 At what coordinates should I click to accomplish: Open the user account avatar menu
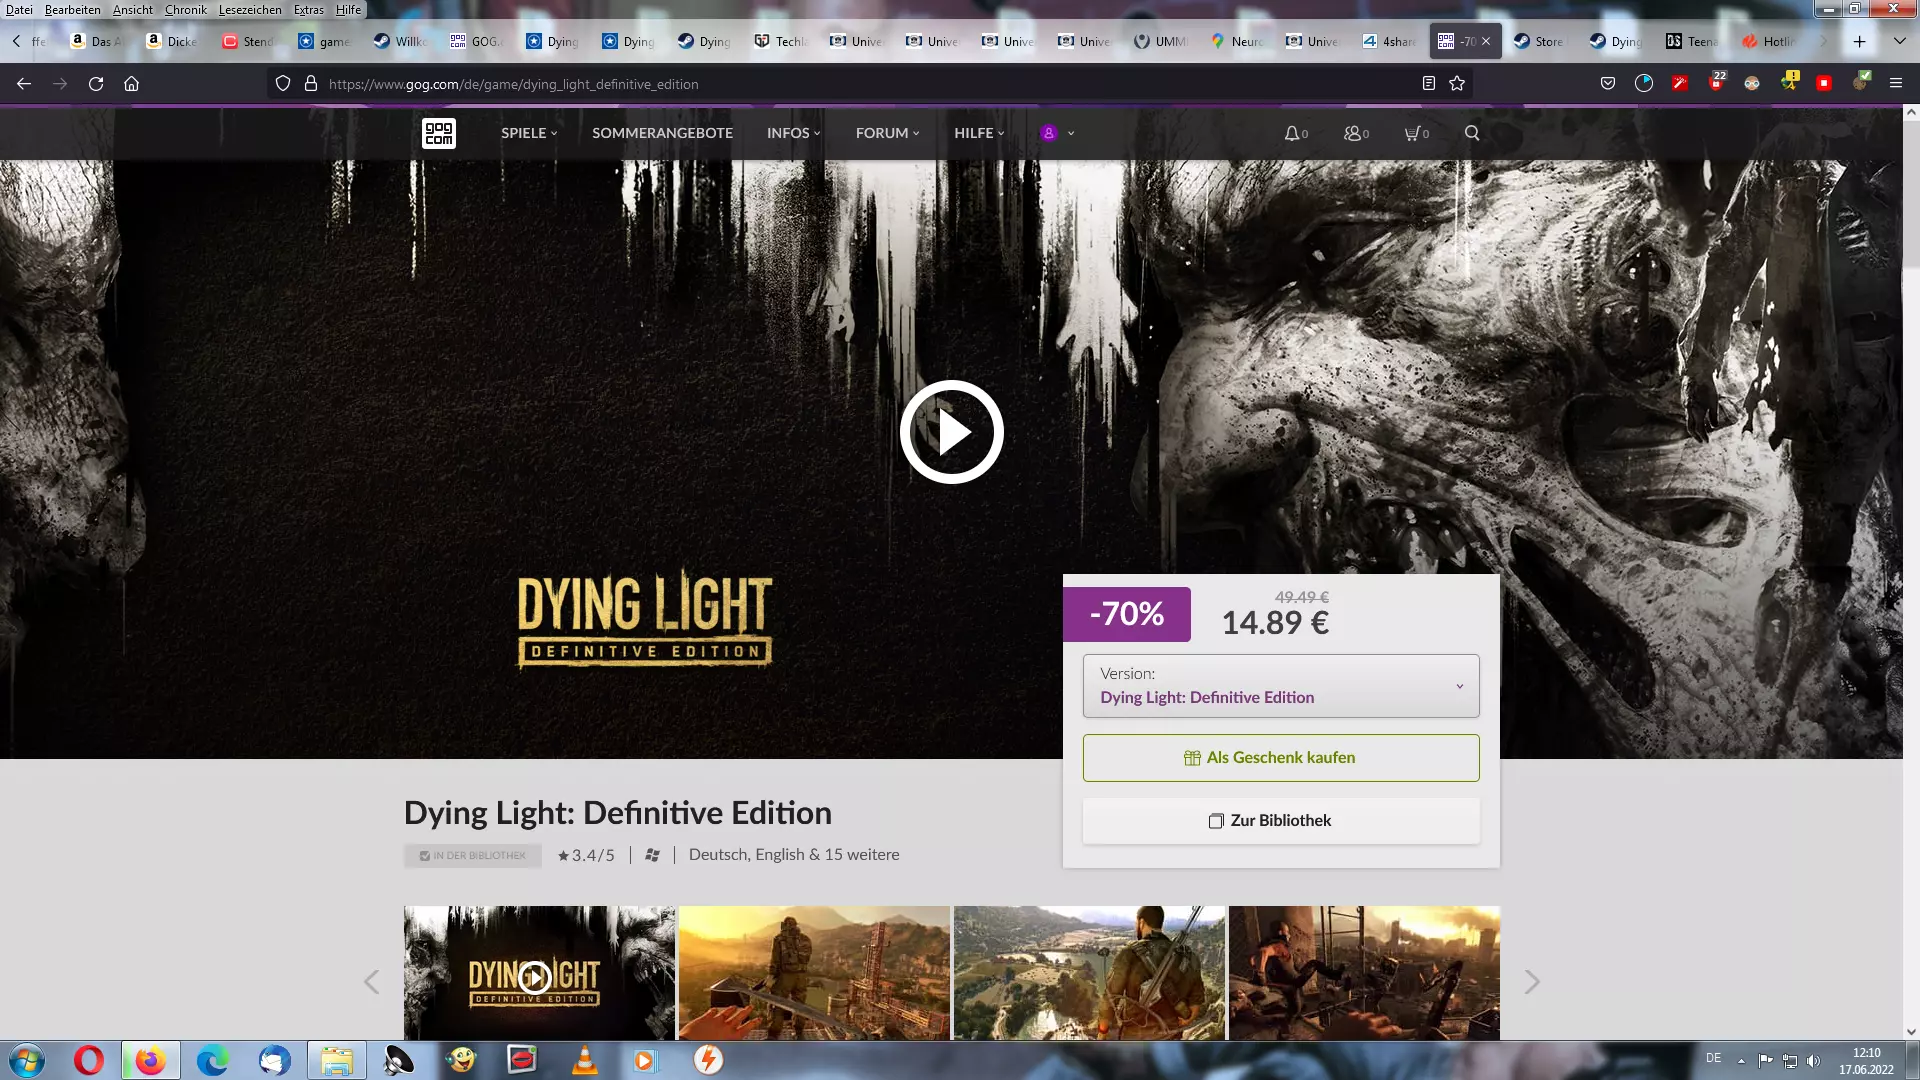click(1057, 133)
